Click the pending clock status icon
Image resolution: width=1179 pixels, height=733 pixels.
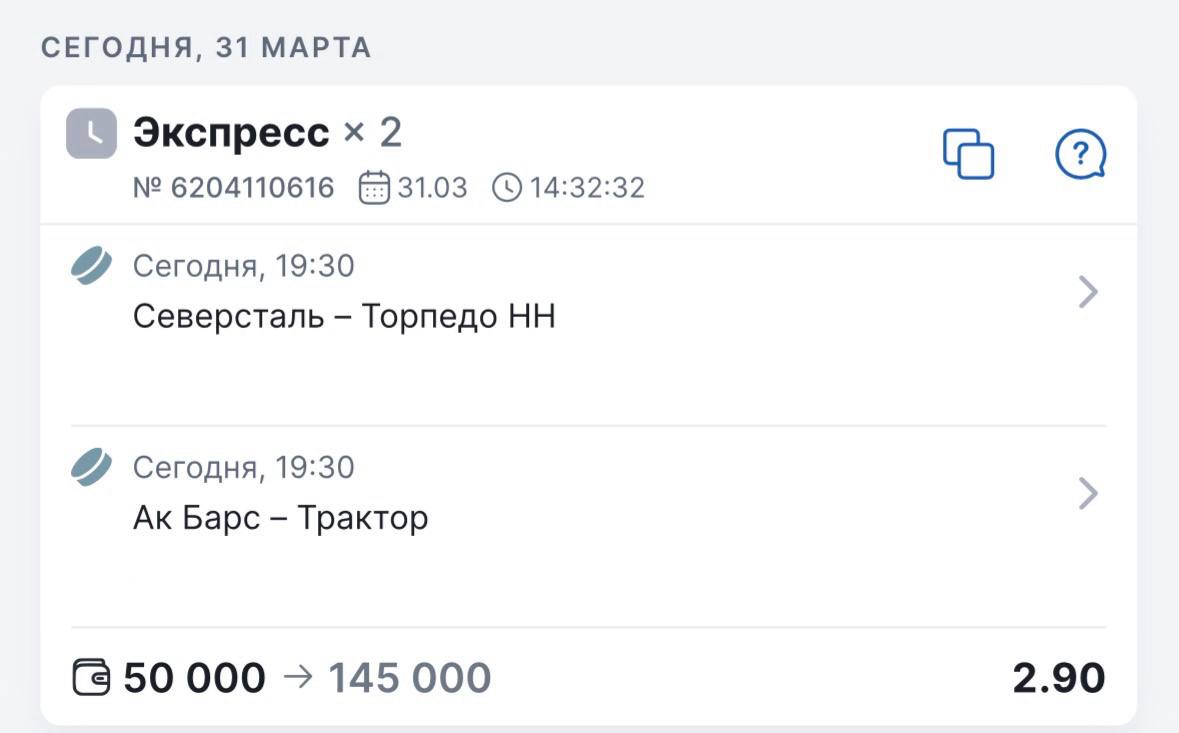92,133
